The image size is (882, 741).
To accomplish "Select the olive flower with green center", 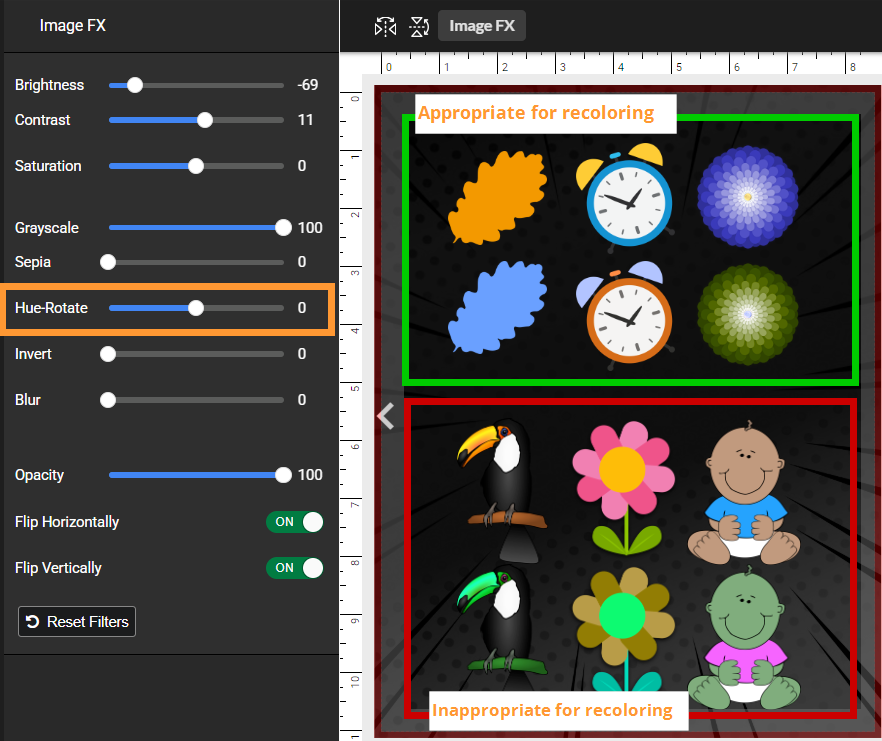I will coord(624,629).
